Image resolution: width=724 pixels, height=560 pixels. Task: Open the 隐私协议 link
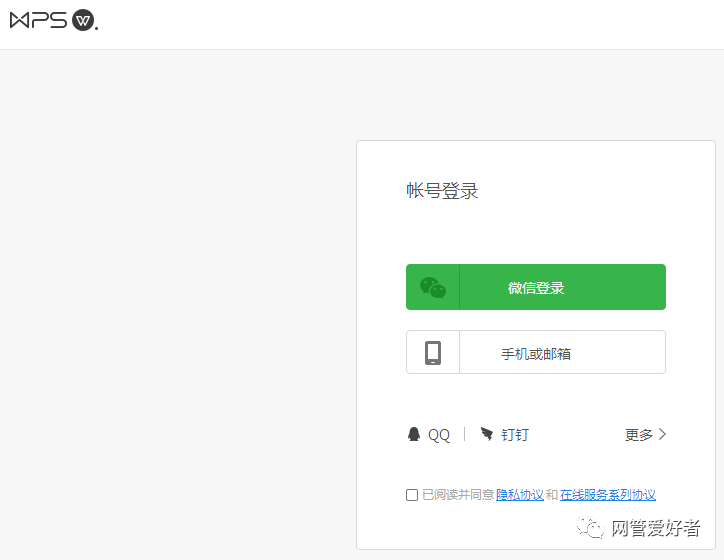pos(520,495)
